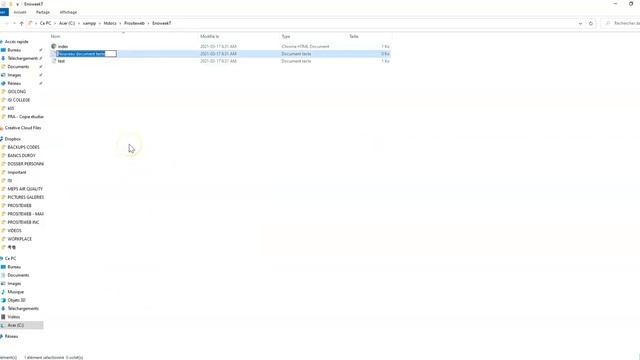Viewport: 640px width, 360px height.
Task: Click Accès rapide in the navigation pane
Action: point(16,42)
